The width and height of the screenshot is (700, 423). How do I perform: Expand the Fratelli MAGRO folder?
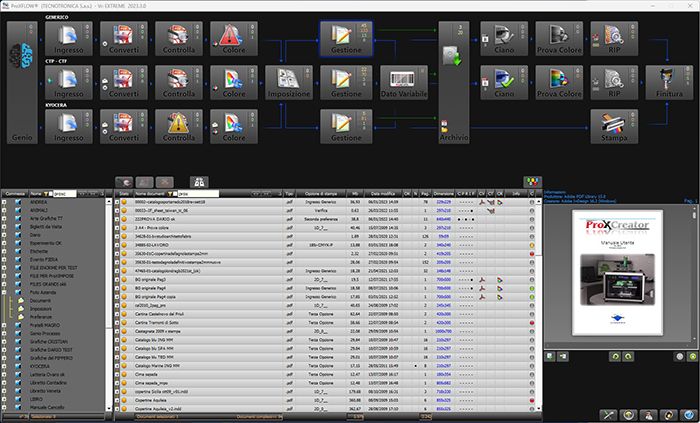click(4, 325)
